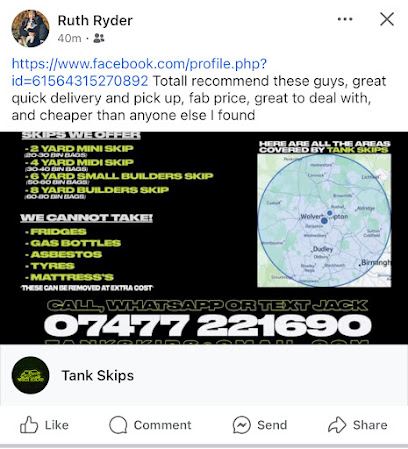The width and height of the screenshot is (408, 449).
Task: Click the Tank Skips page name
Action: coord(98,376)
